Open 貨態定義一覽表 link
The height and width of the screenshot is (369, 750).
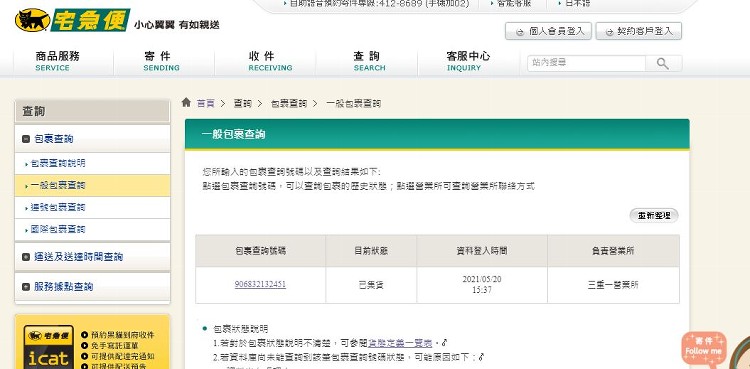pyautogui.click(x=400, y=343)
